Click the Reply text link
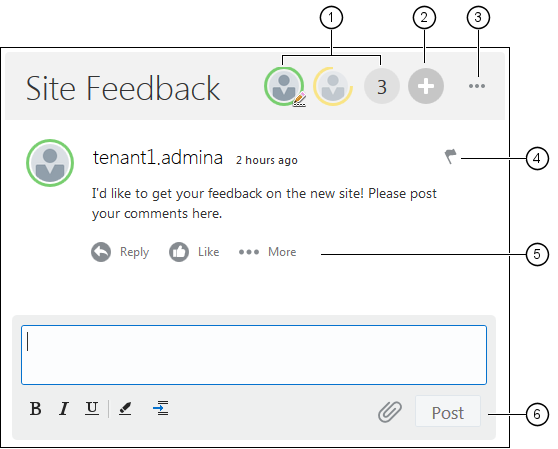The height and width of the screenshot is (449, 558). (134, 252)
